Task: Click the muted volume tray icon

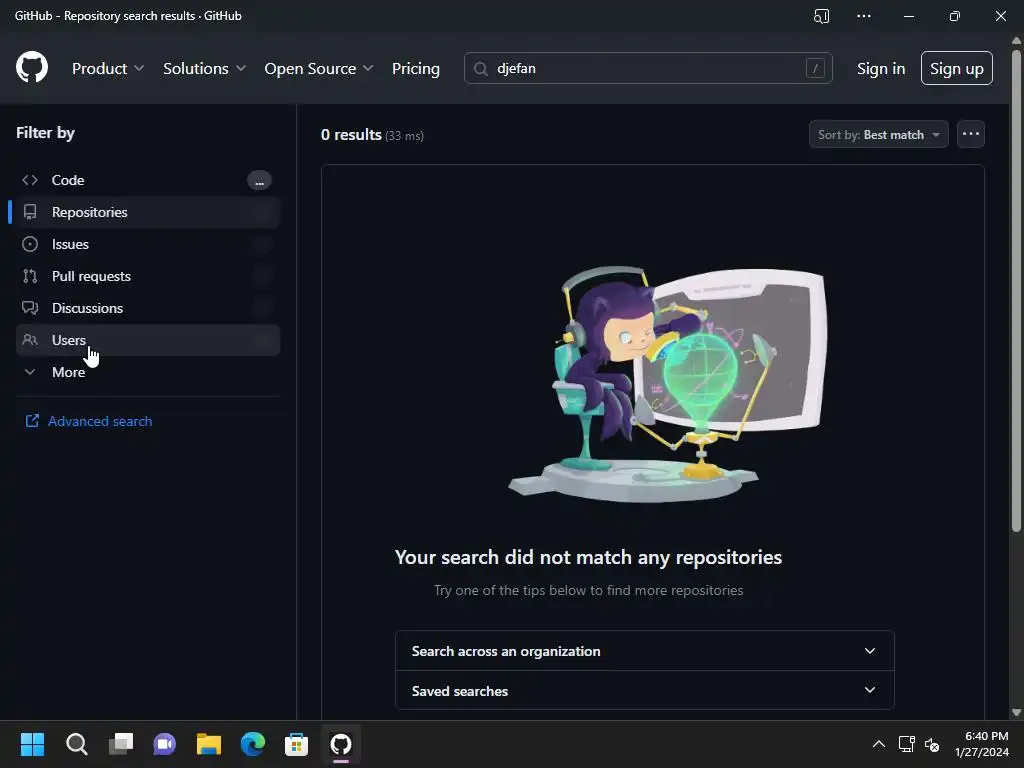Action: (x=932, y=744)
